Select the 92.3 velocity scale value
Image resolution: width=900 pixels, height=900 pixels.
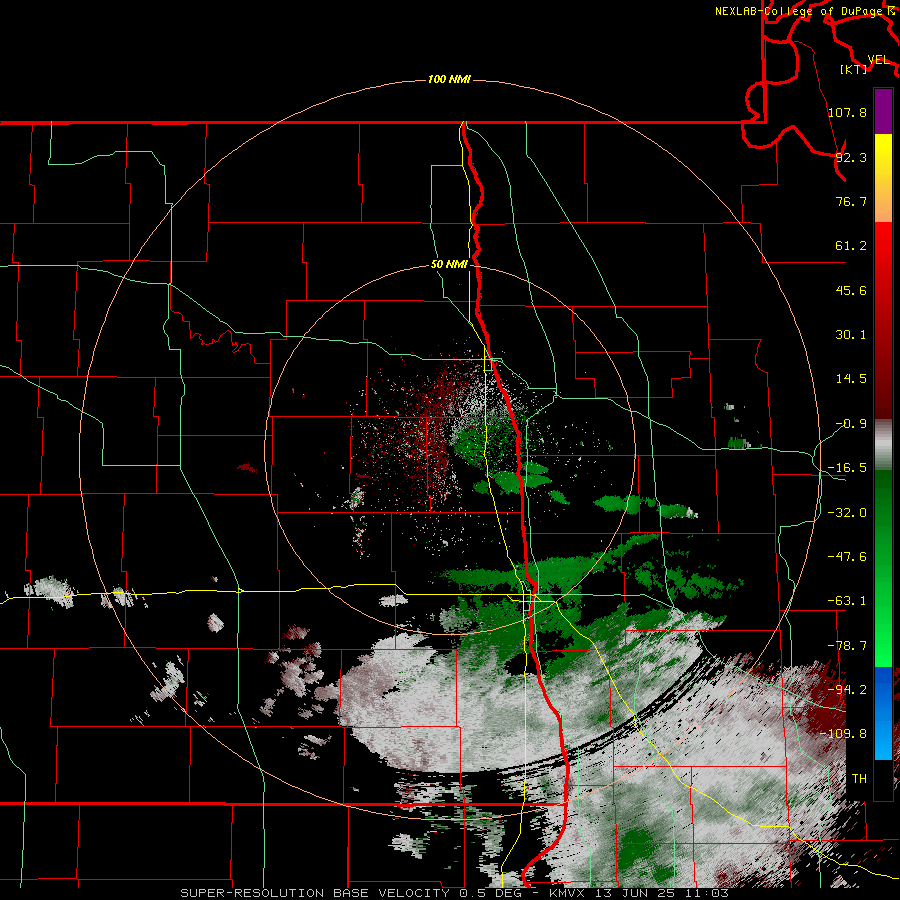pyautogui.click(x=851, y=157)
